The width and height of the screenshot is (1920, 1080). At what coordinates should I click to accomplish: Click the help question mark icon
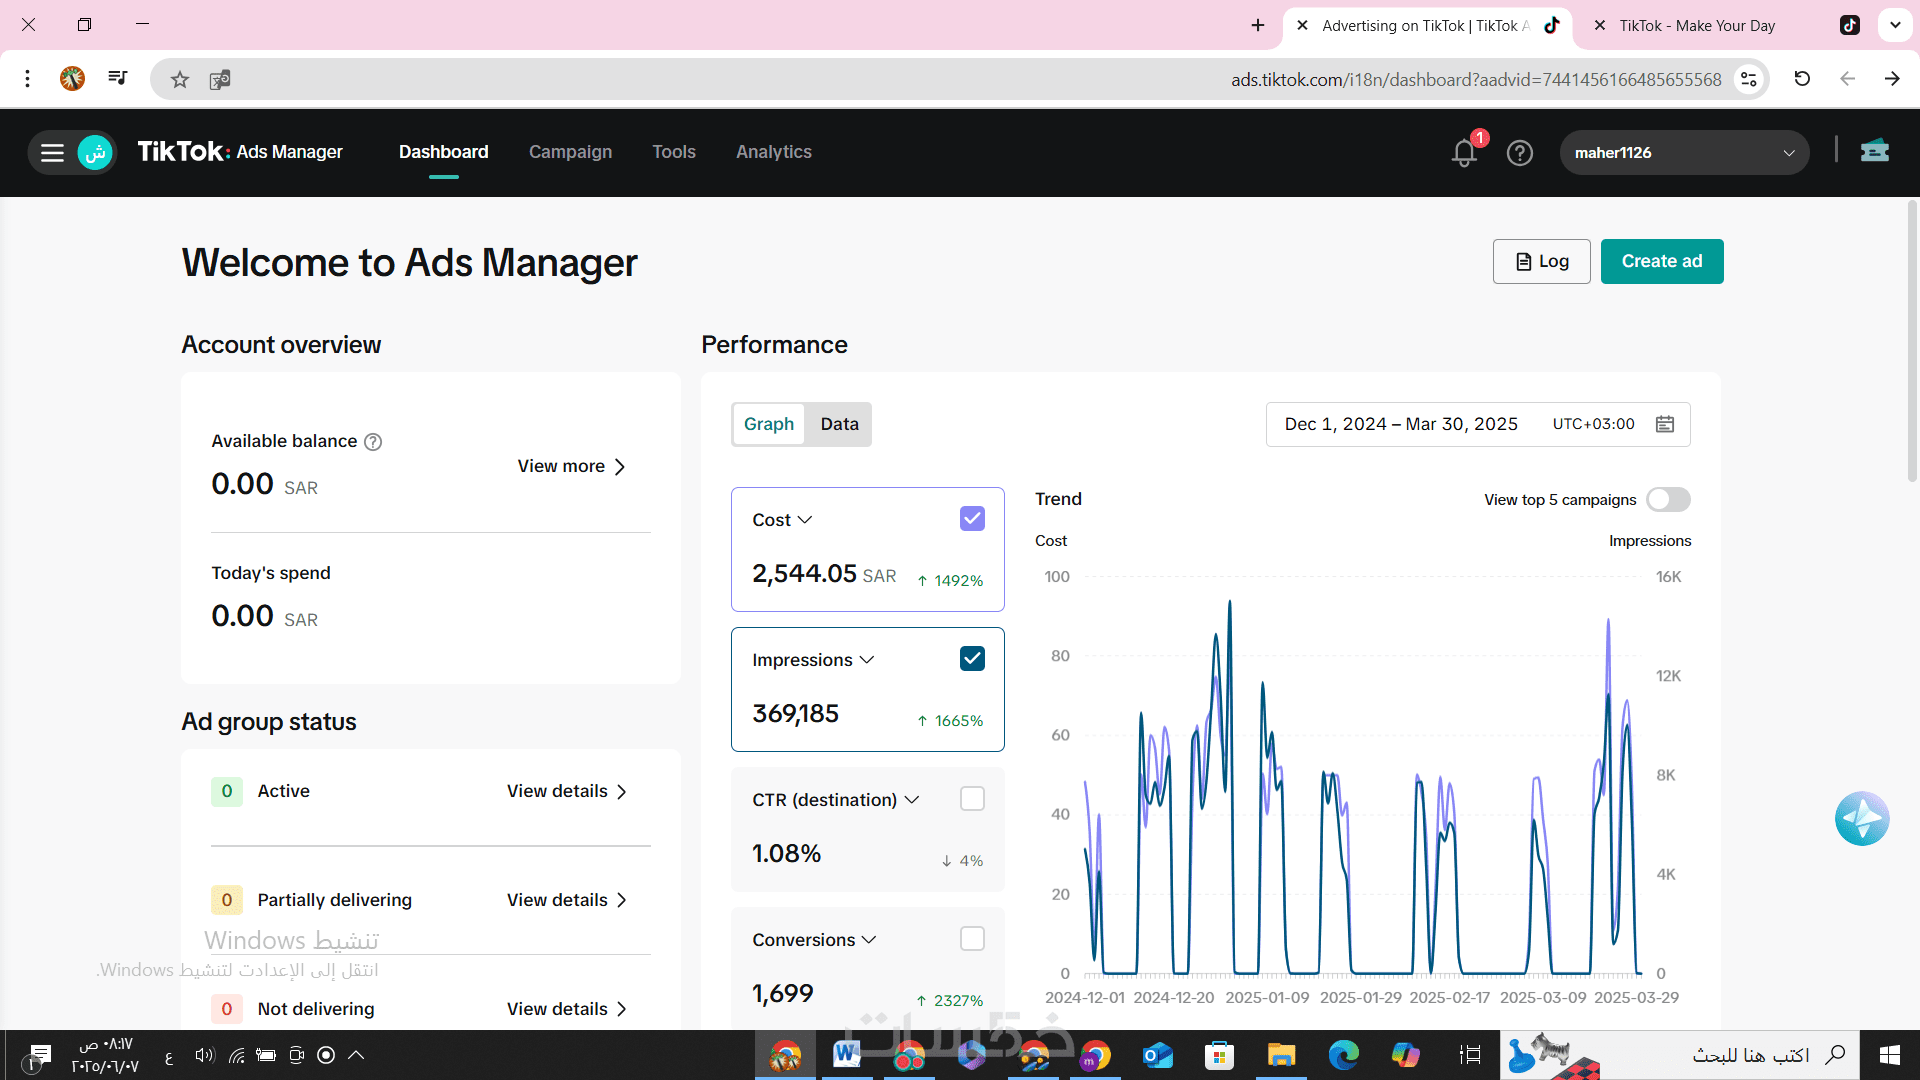1519,153
